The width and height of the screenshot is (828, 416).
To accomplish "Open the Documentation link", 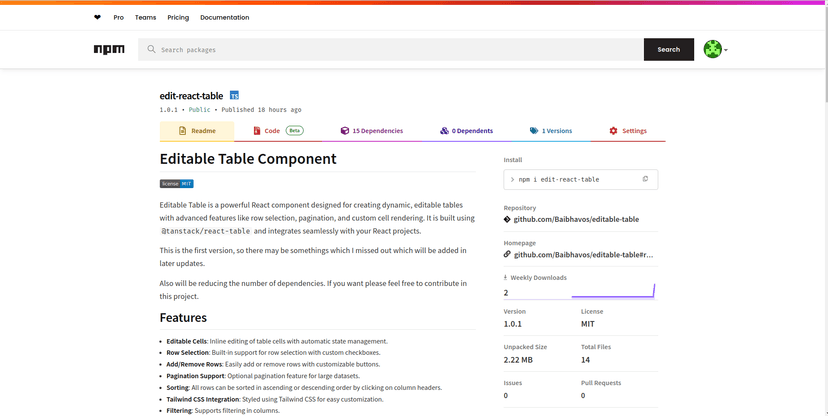I will [224, 17].
